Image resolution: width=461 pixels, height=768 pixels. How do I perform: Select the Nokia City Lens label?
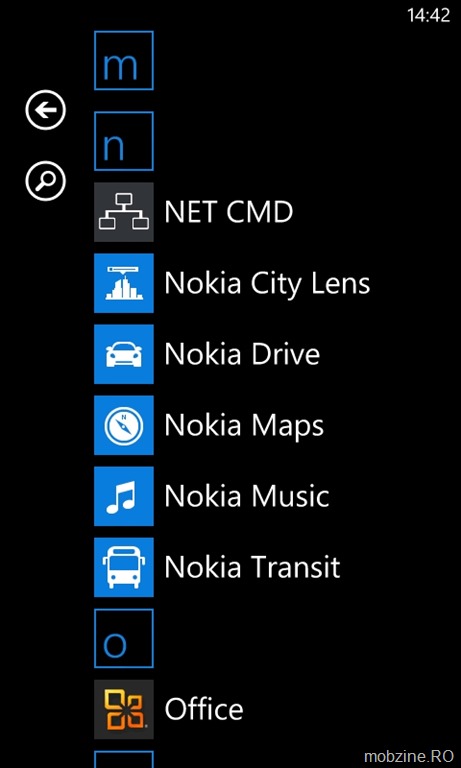tap(267, 285)
